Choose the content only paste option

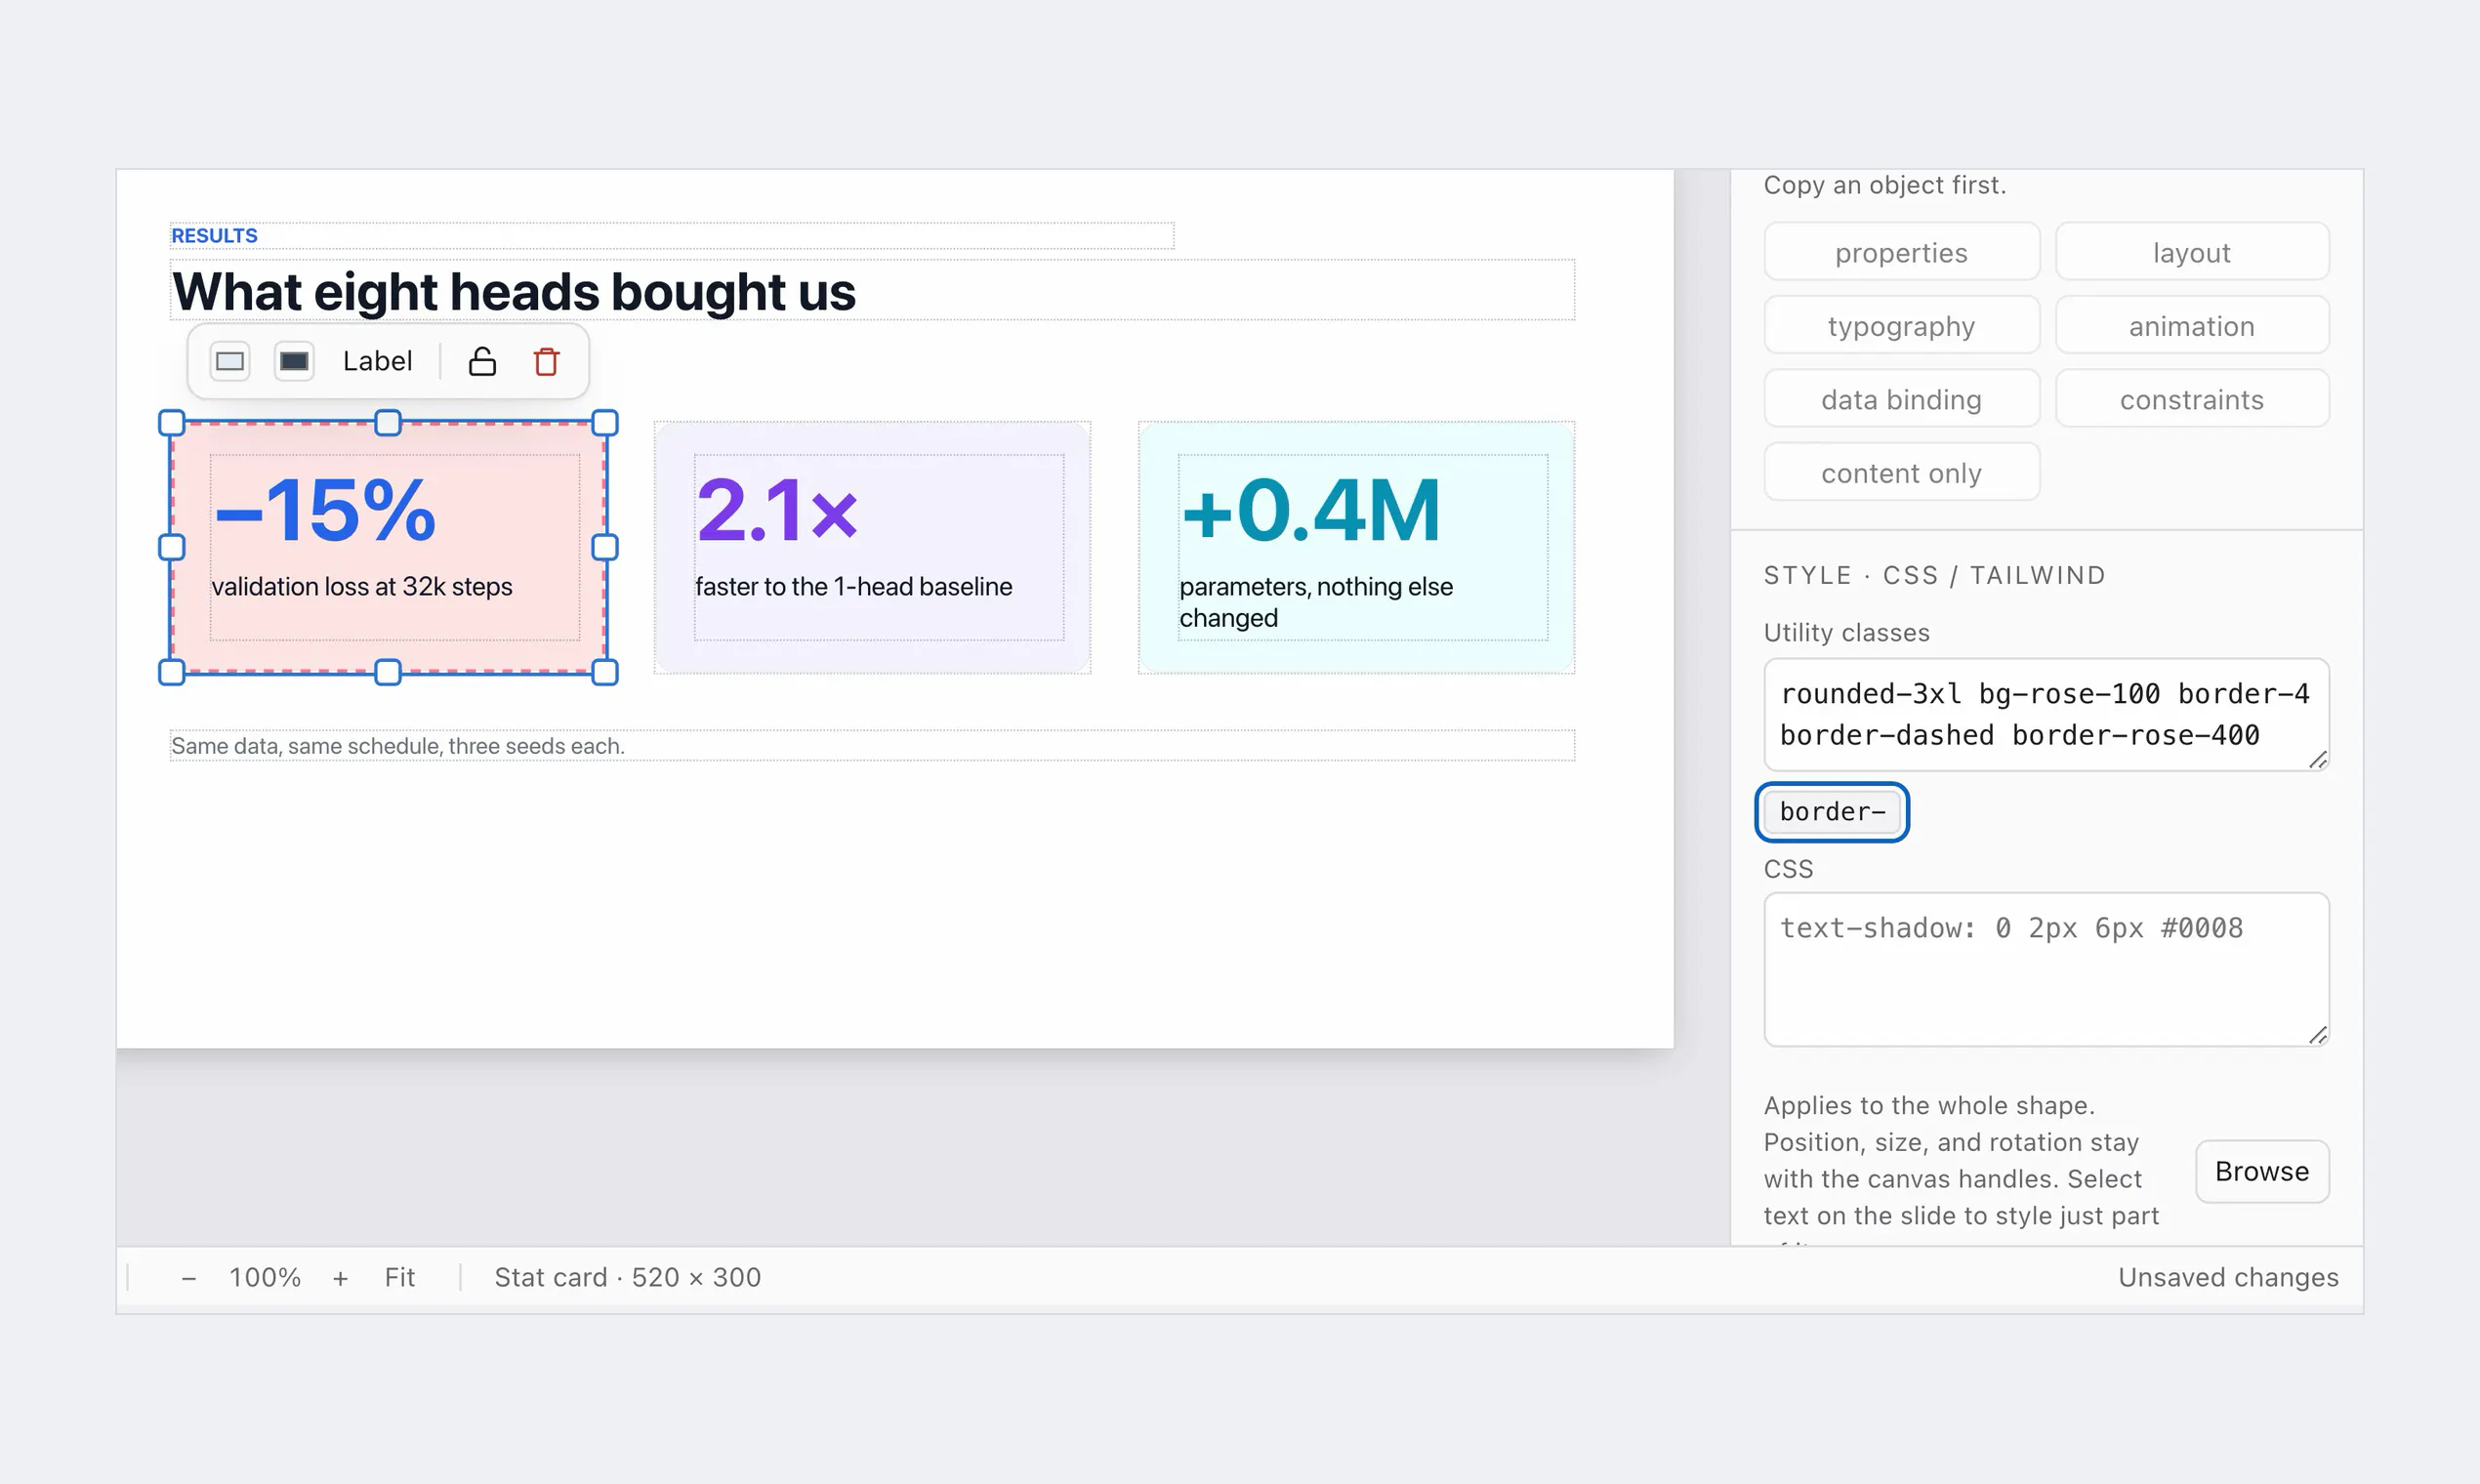pyautogui.click(x=1901, y=472)
